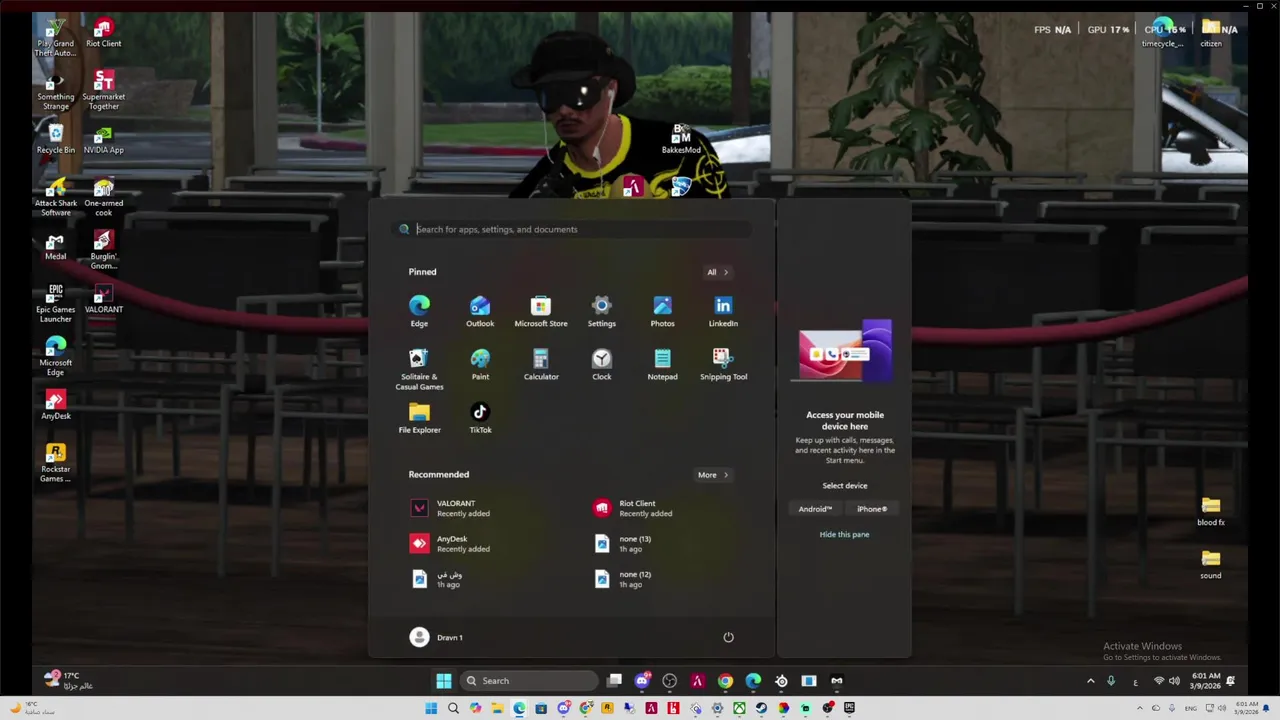Select the NVIDIA App desktop shortcut
This screenshot has height=720, width=1280.
104,139
